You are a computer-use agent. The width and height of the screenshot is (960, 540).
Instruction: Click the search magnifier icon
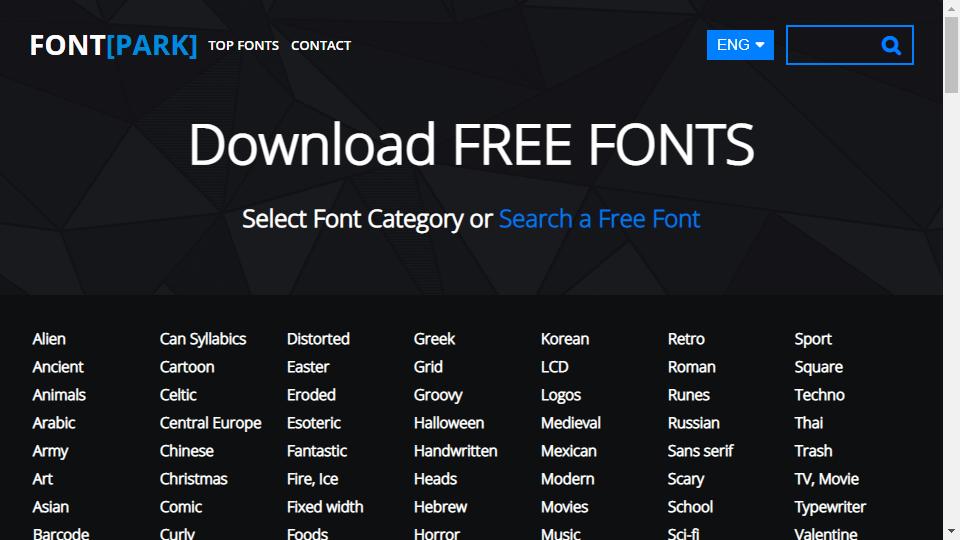click(x=891, y=45)
